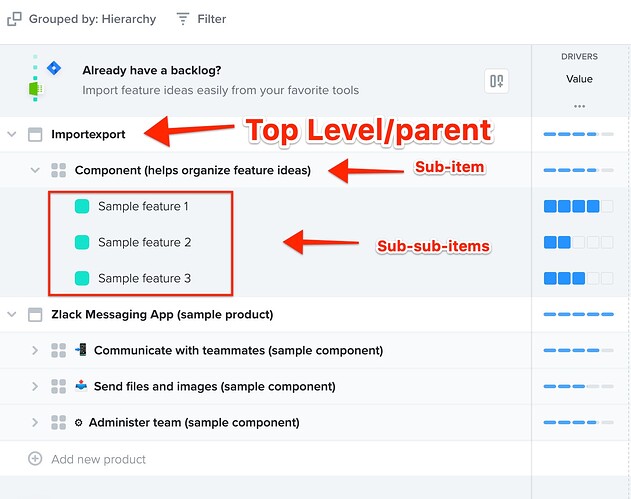This screenshot has width=631, height=499.
Task: Adjust Administer team value score bar
Action: point(579,423)
